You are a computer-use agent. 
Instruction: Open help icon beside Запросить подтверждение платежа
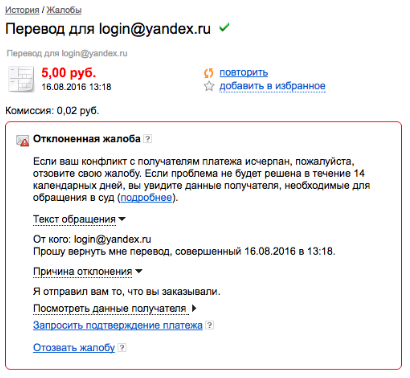pos(209,325)
